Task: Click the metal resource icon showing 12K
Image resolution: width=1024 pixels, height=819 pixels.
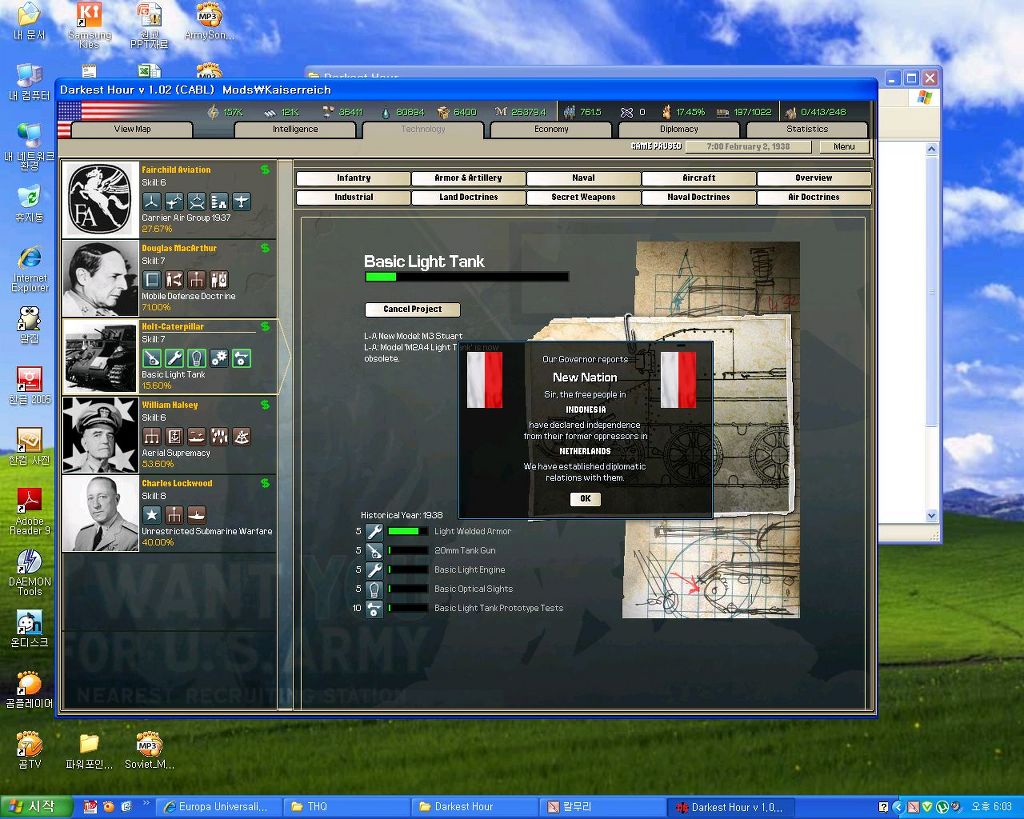Action: (x=269, y=113)
